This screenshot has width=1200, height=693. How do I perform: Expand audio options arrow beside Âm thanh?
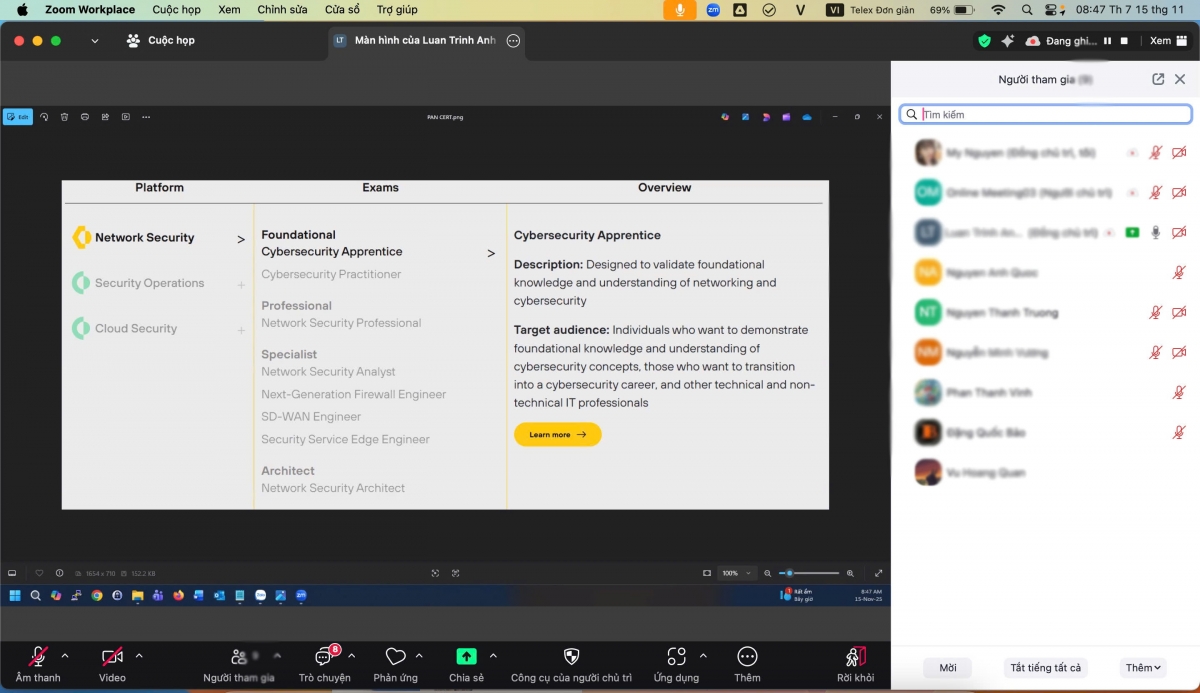(65, 656)
